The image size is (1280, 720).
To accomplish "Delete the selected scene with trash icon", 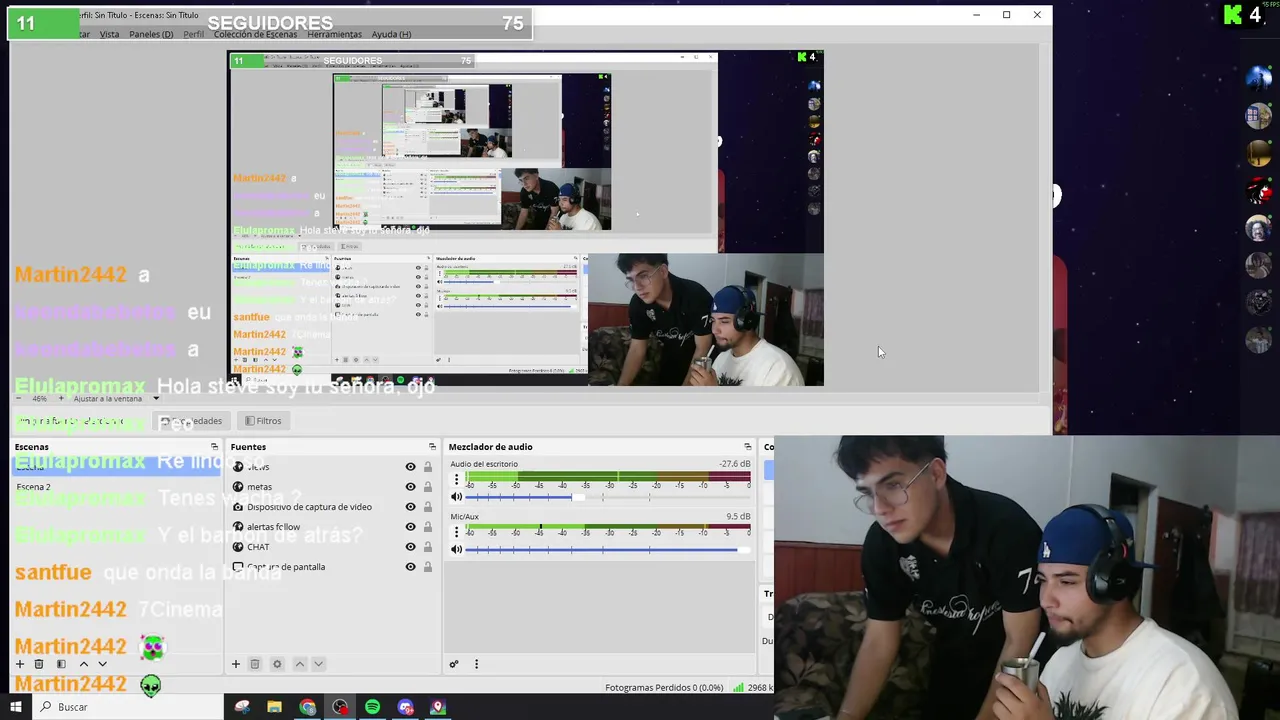I will click(x=39, y=664).
